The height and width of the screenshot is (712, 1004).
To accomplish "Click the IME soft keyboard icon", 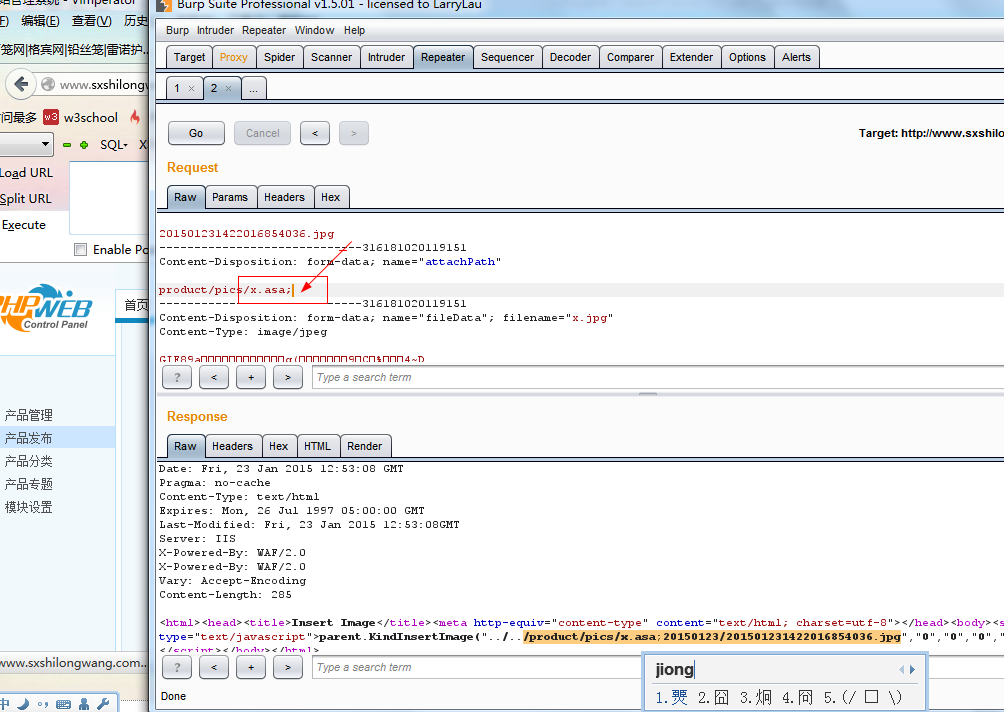I will [63, 704].
